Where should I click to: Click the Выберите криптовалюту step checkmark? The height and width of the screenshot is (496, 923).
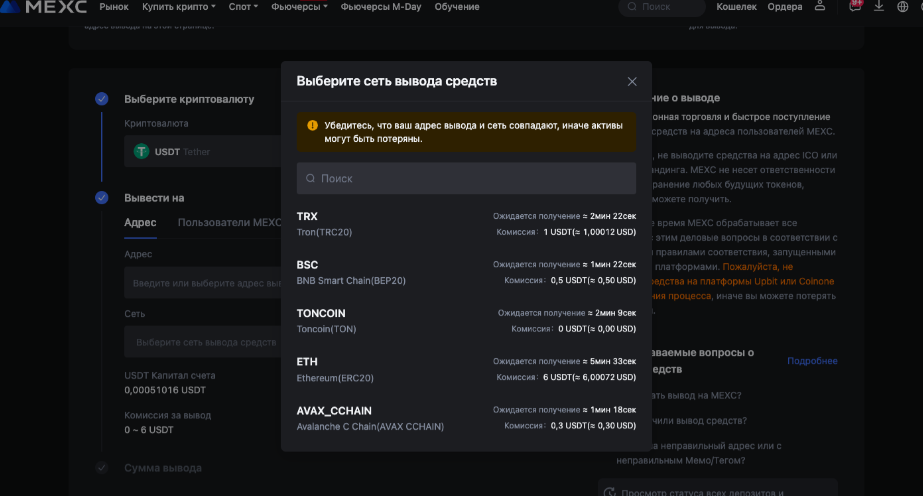102,99
